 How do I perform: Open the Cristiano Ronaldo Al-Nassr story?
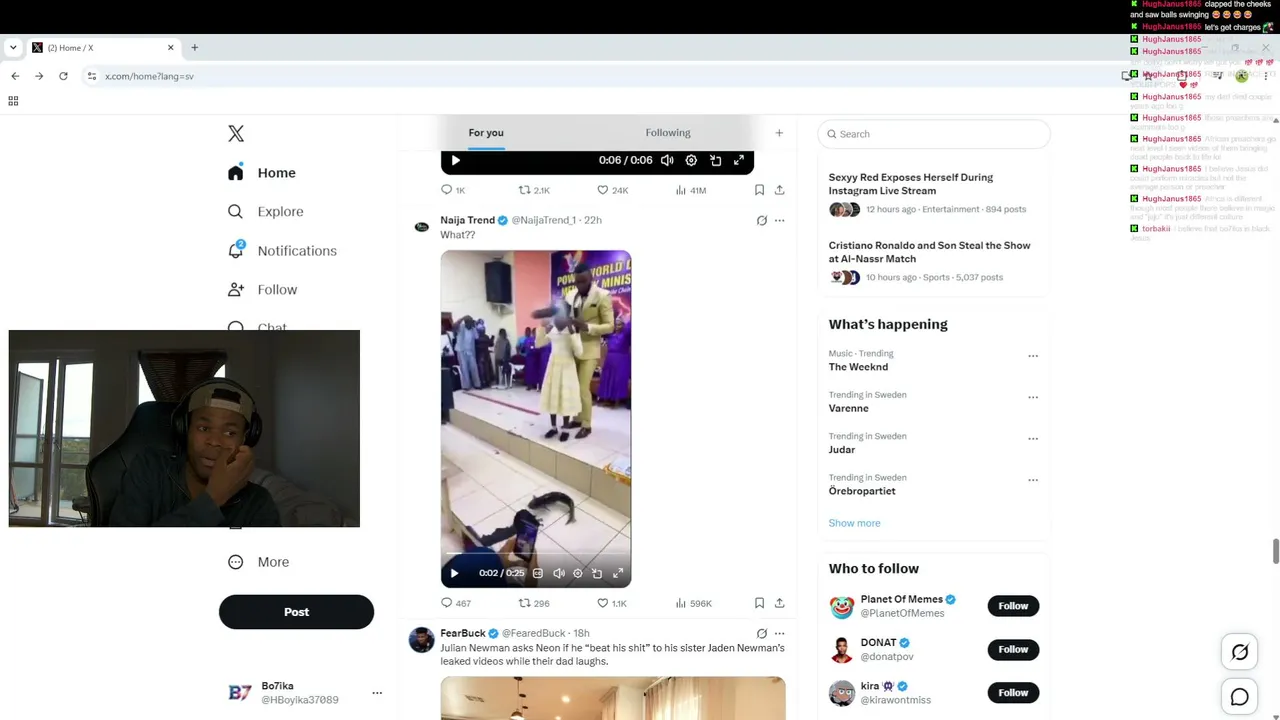tap(934, 261)
